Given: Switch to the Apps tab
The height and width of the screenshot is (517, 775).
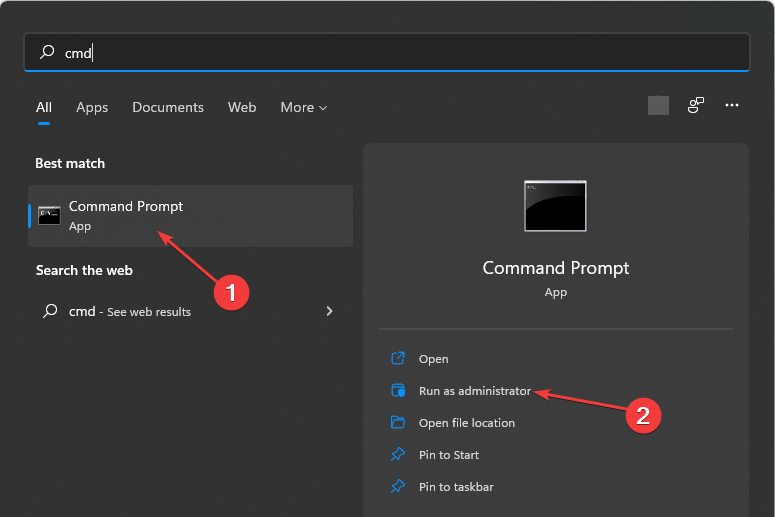Looking at the screenshot, I should click(92, 107).
